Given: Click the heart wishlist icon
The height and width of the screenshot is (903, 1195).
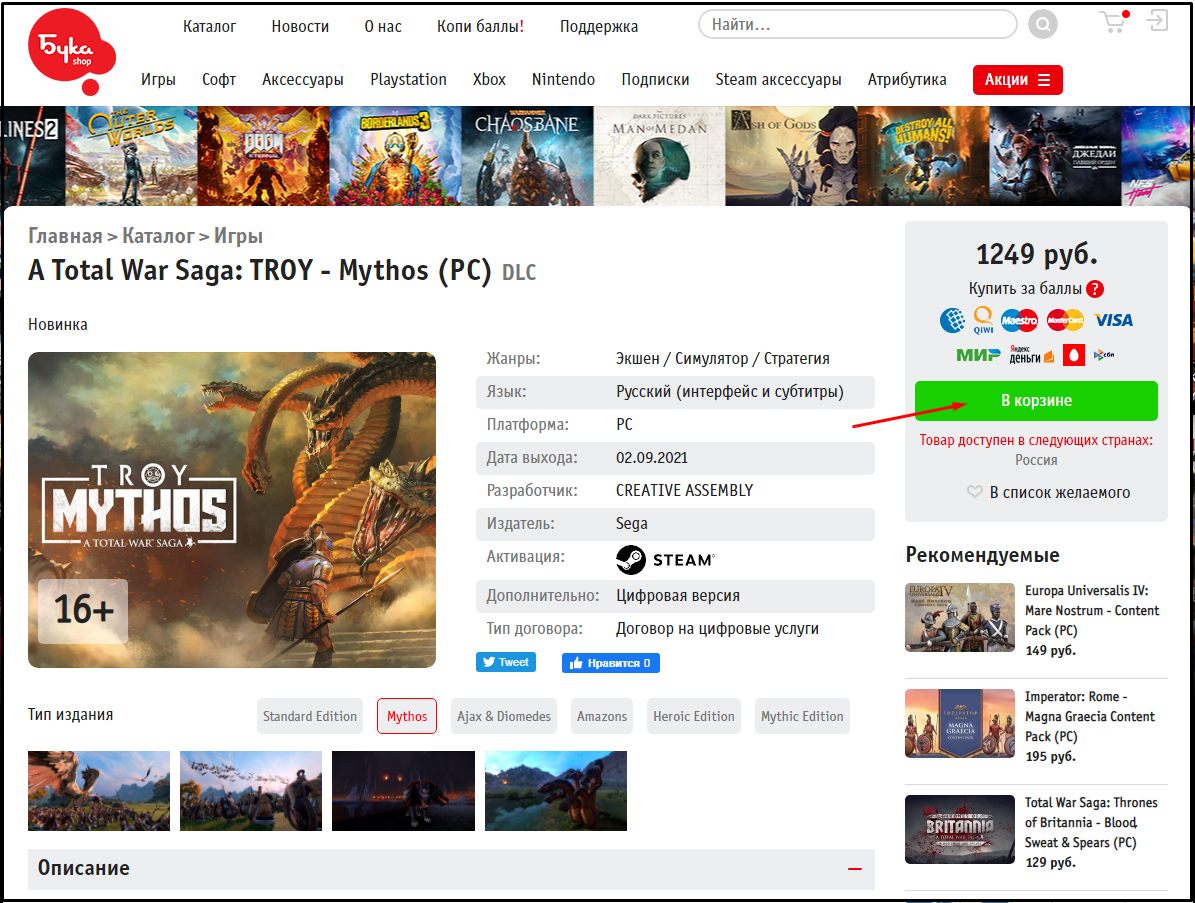Looking at the screenshot, I should point(975,492).
